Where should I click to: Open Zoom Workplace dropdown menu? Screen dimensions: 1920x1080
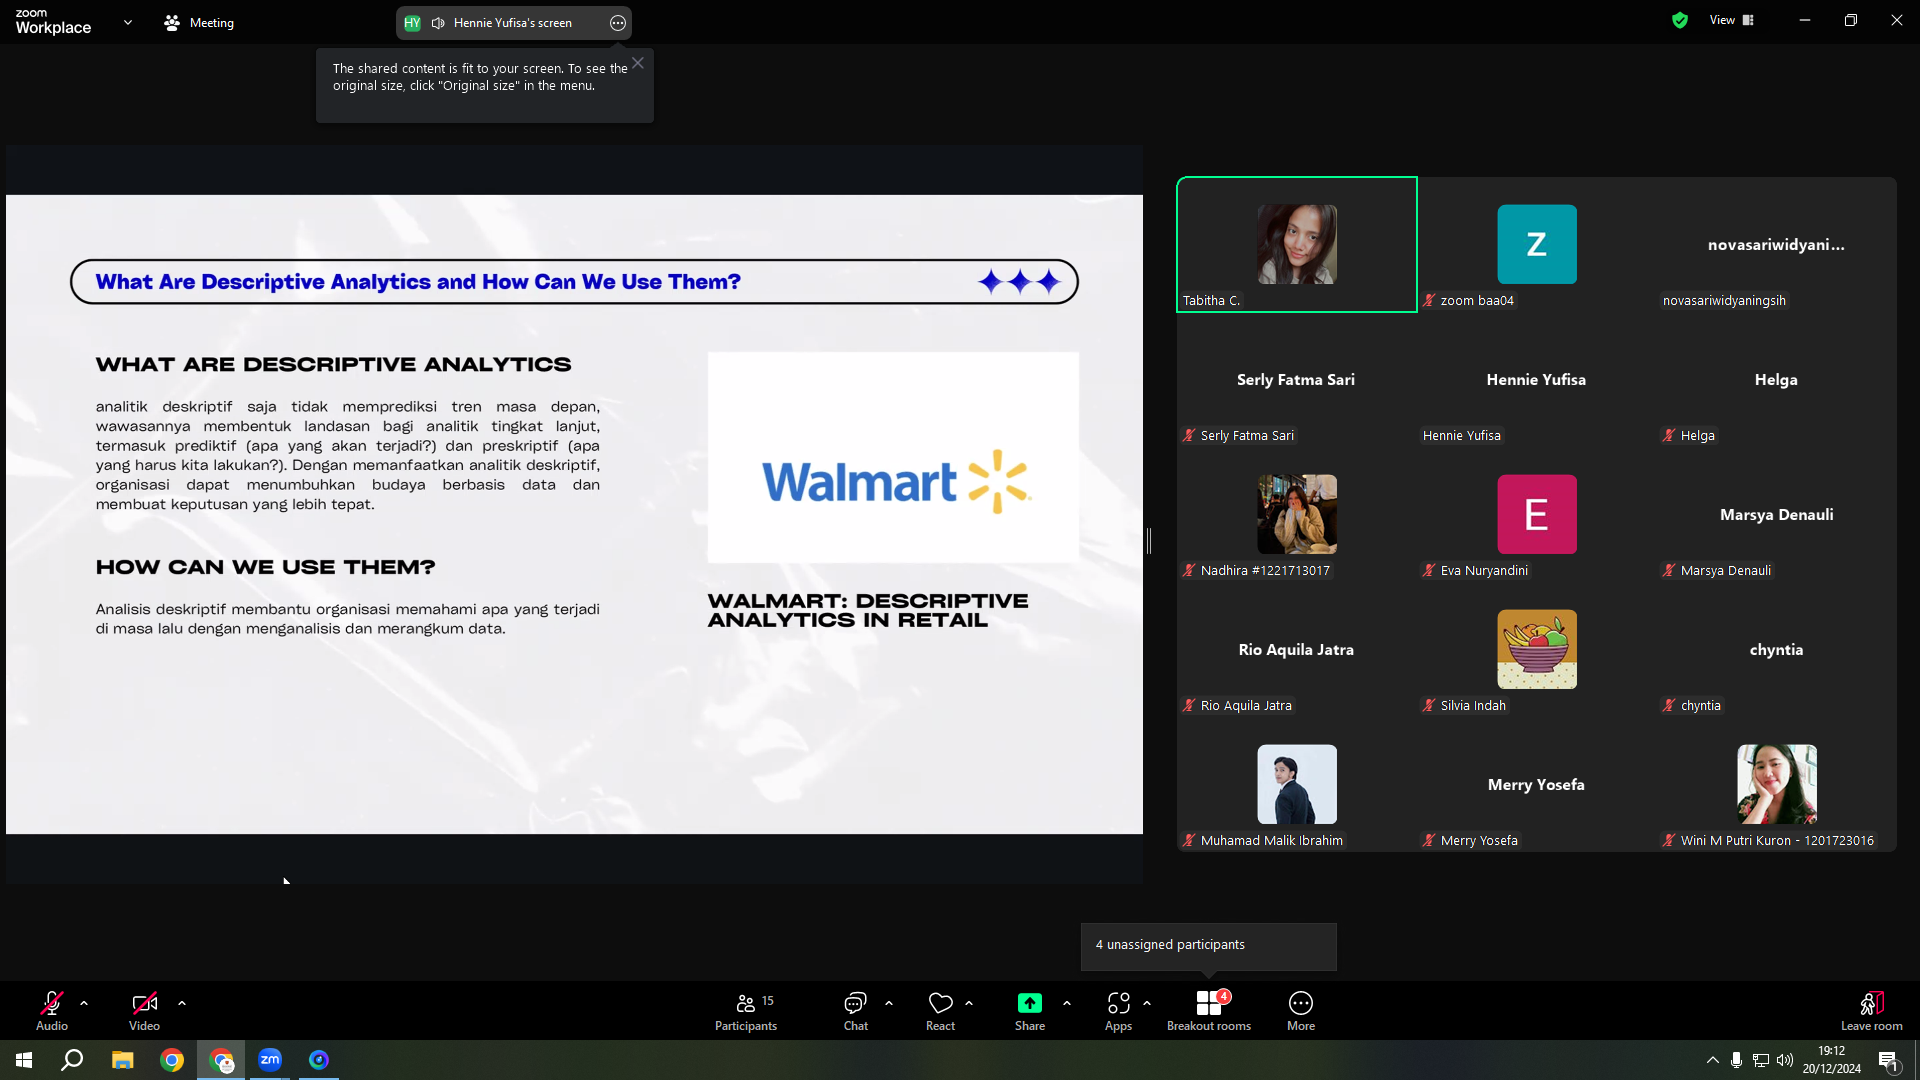click(128, 22)
